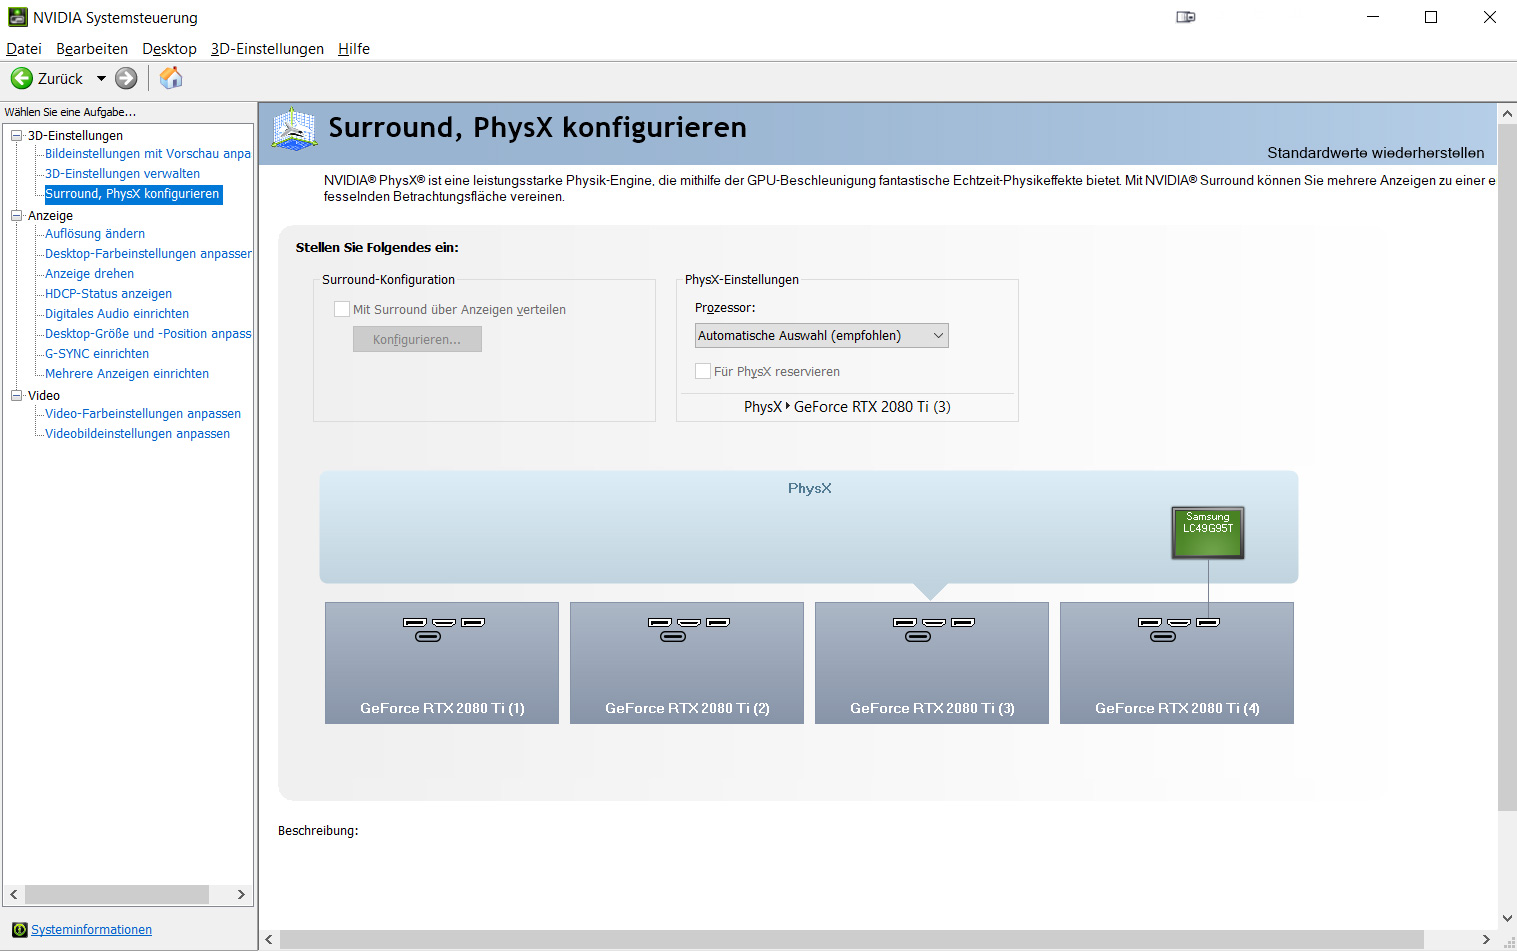Open the Bearbeiten menu

(92, 49)
